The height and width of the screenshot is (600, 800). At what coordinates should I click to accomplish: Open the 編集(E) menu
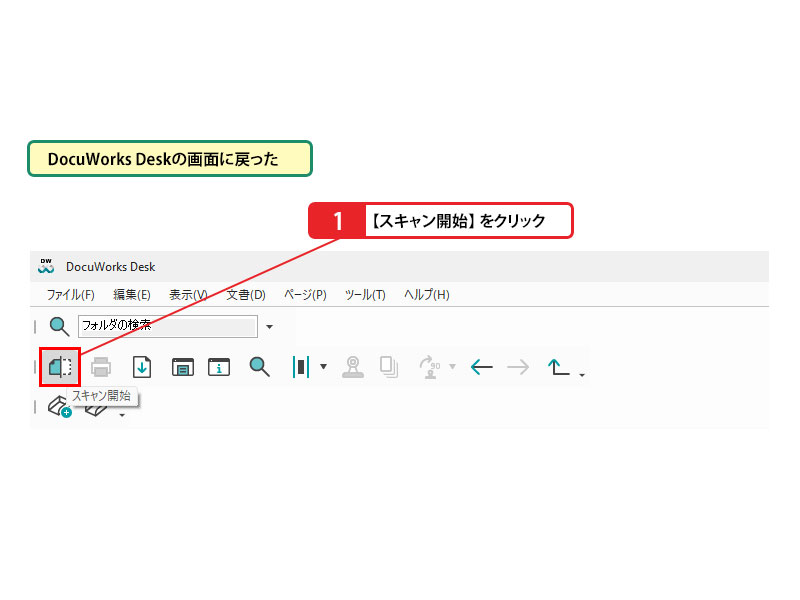click(132, 295)
